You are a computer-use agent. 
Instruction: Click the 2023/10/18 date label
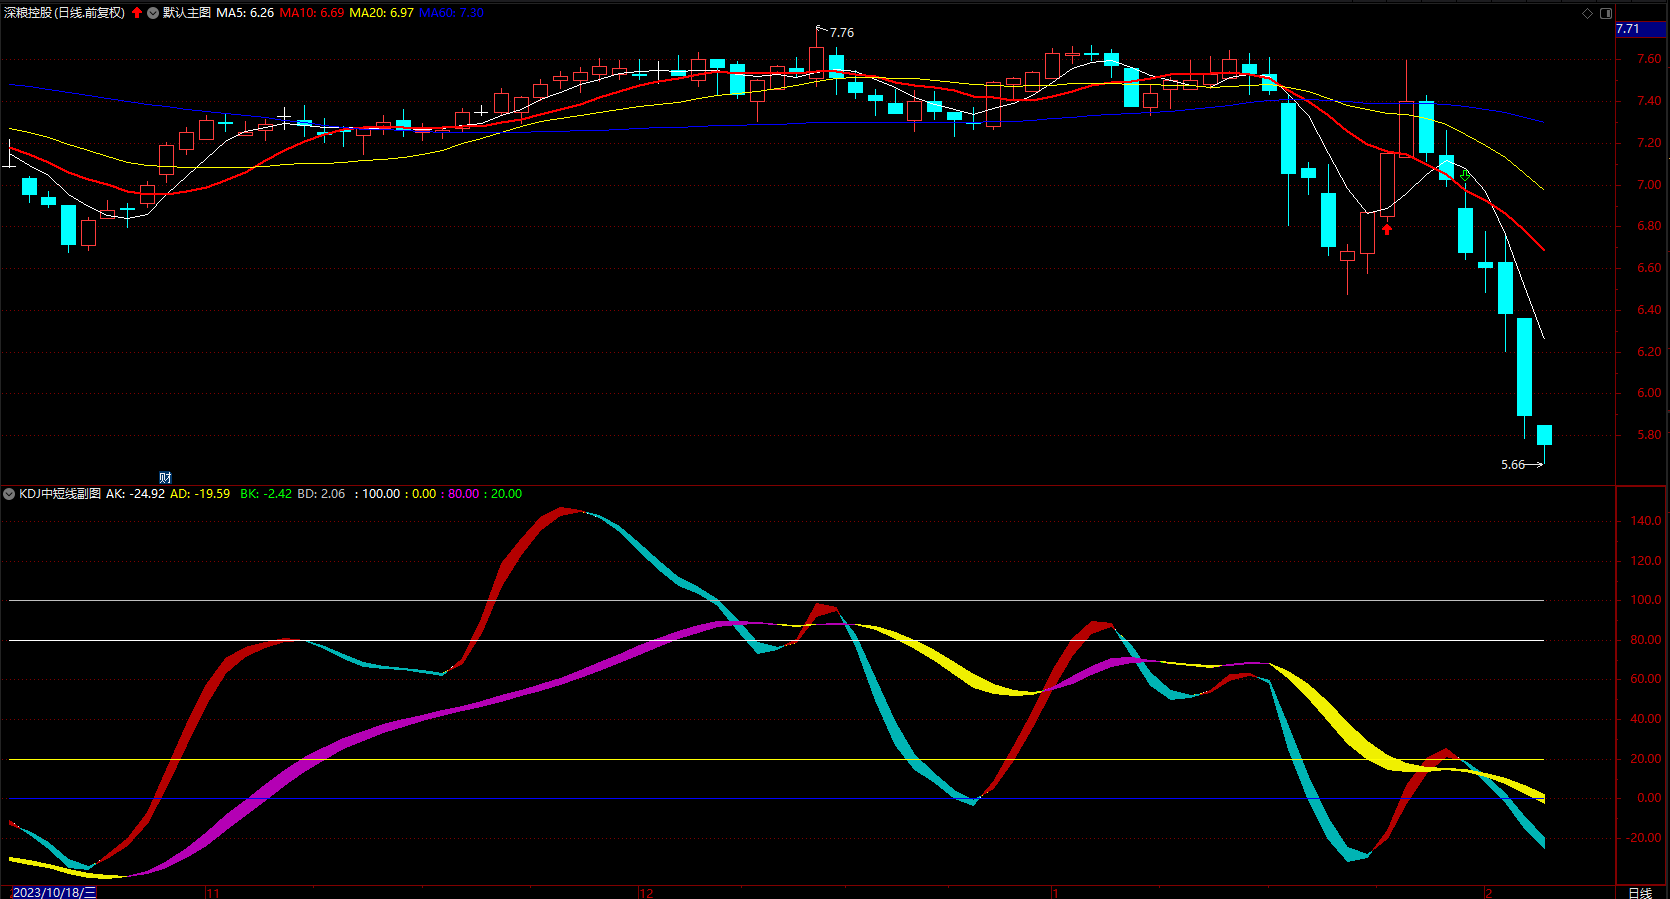click(x=54, y=892)
